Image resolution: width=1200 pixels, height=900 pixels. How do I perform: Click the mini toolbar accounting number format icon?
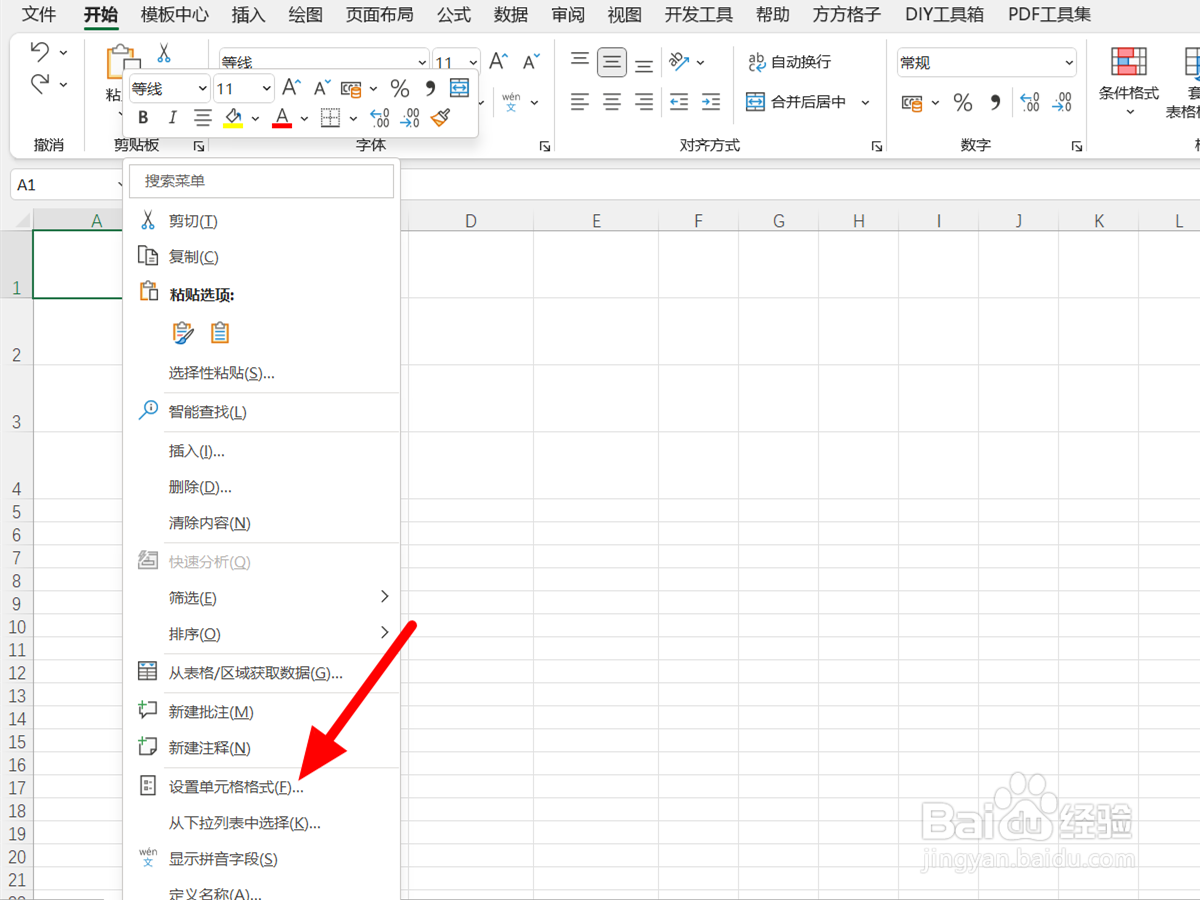click(x=352, y=89)
